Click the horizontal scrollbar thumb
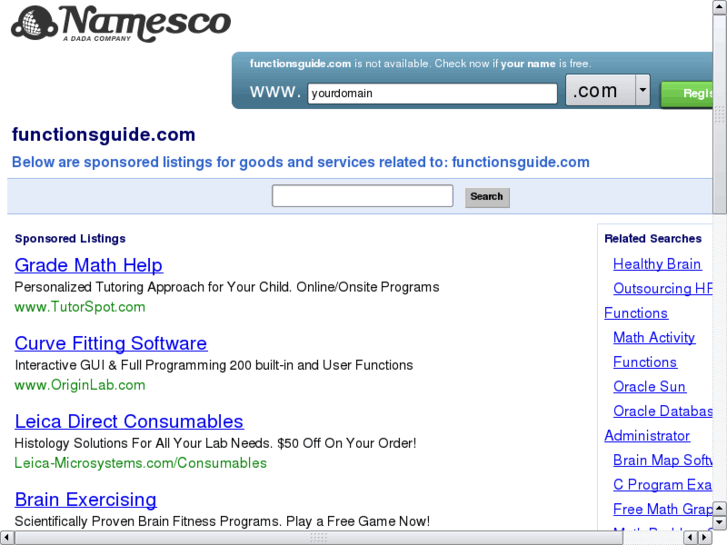 point(319,538)
